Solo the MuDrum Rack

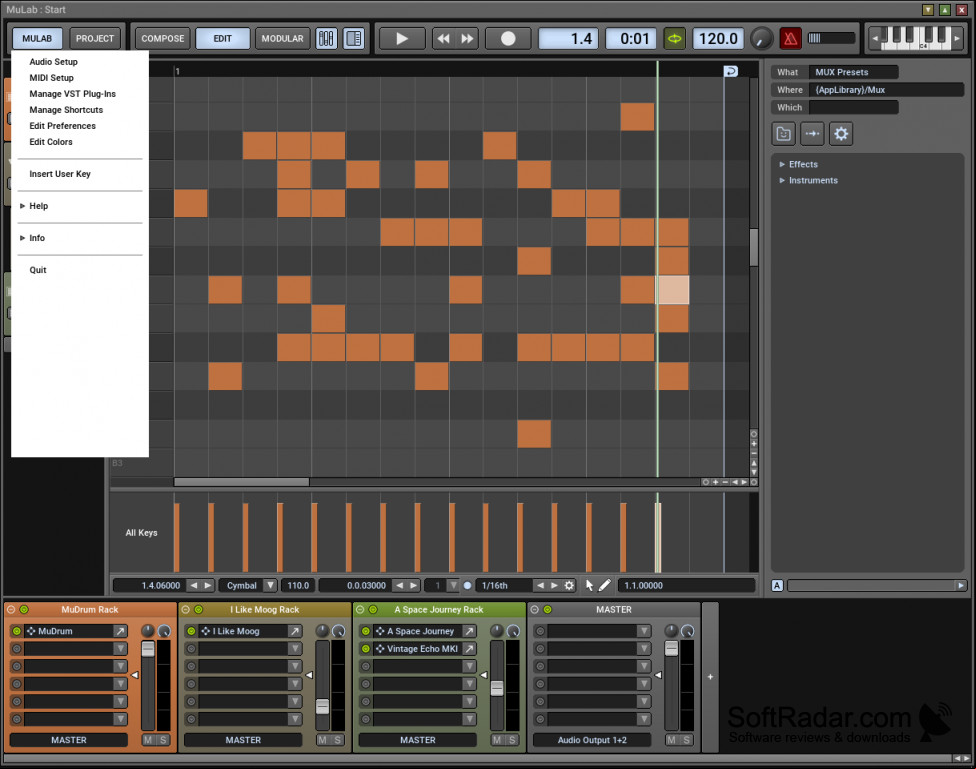[164, 740]
